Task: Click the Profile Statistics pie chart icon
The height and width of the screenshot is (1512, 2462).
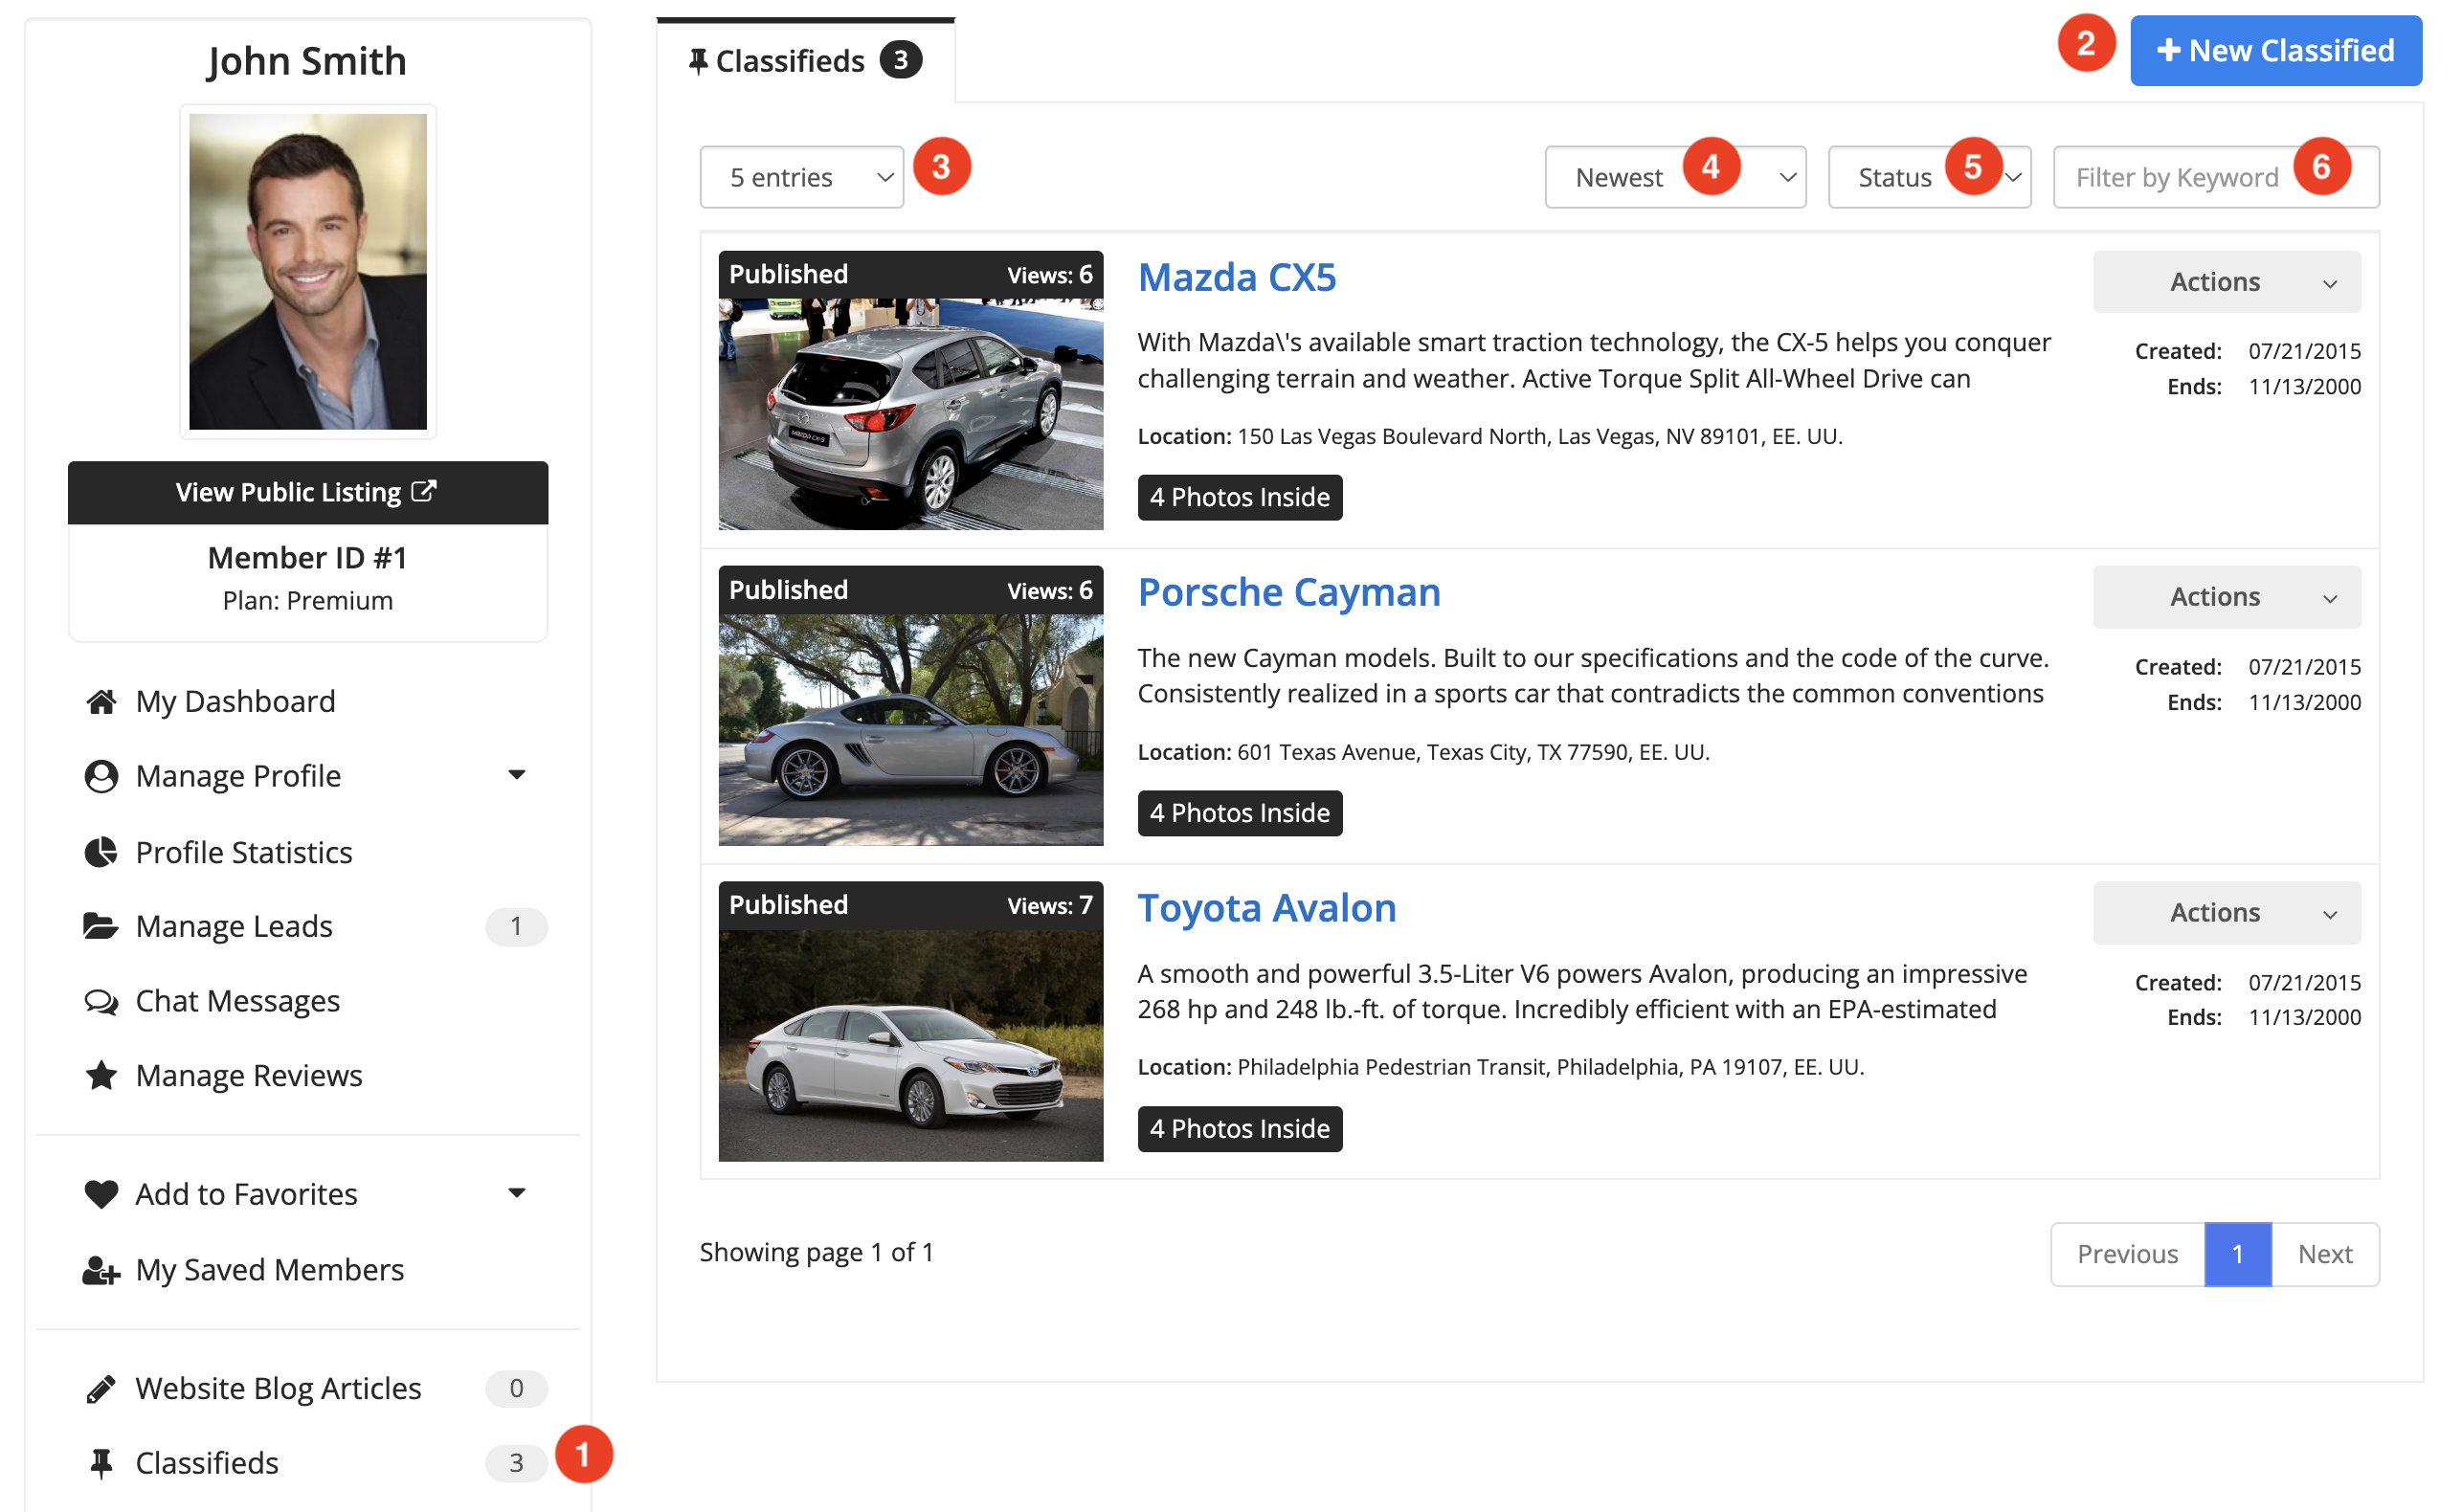Action: point(101,852)
